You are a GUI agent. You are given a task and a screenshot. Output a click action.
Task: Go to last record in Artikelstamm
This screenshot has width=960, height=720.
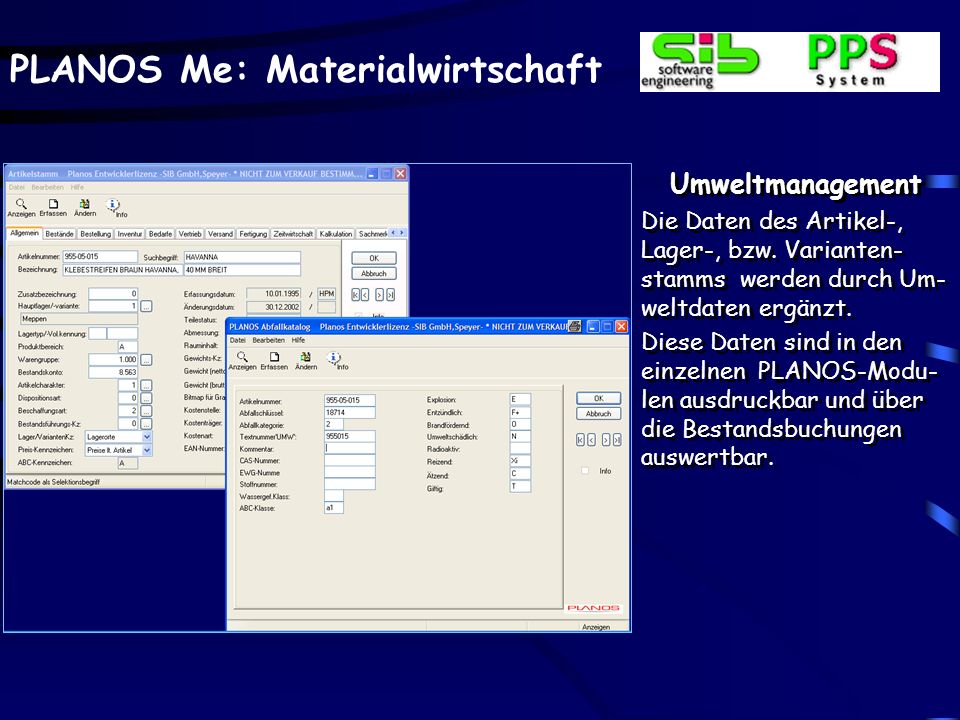click(x=391, y=295)
